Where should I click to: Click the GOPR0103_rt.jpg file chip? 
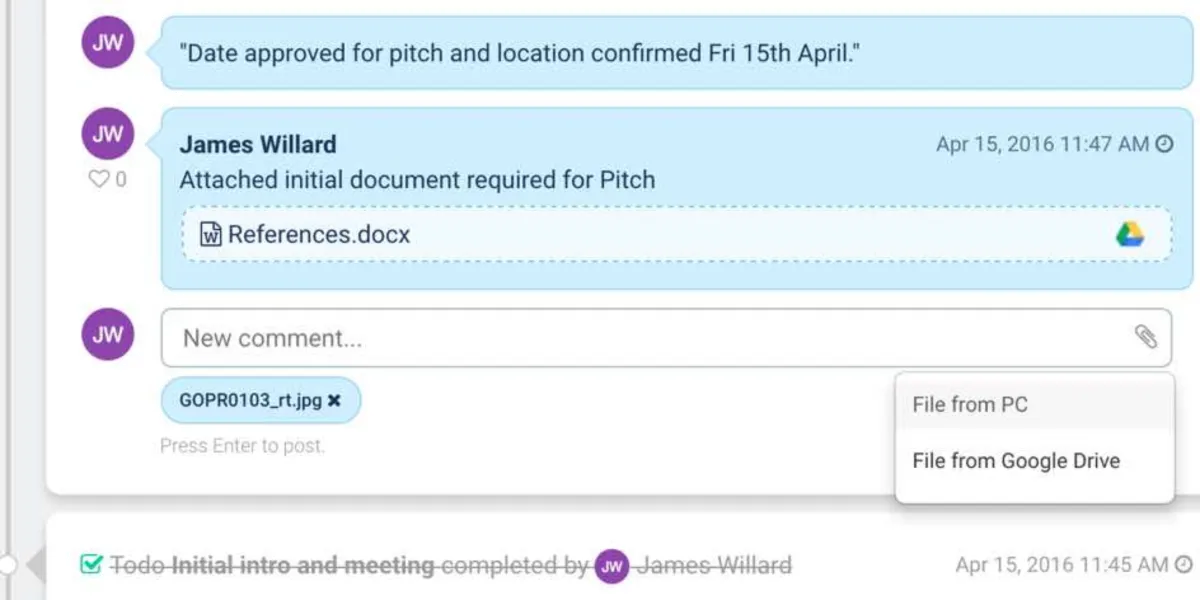250,400
